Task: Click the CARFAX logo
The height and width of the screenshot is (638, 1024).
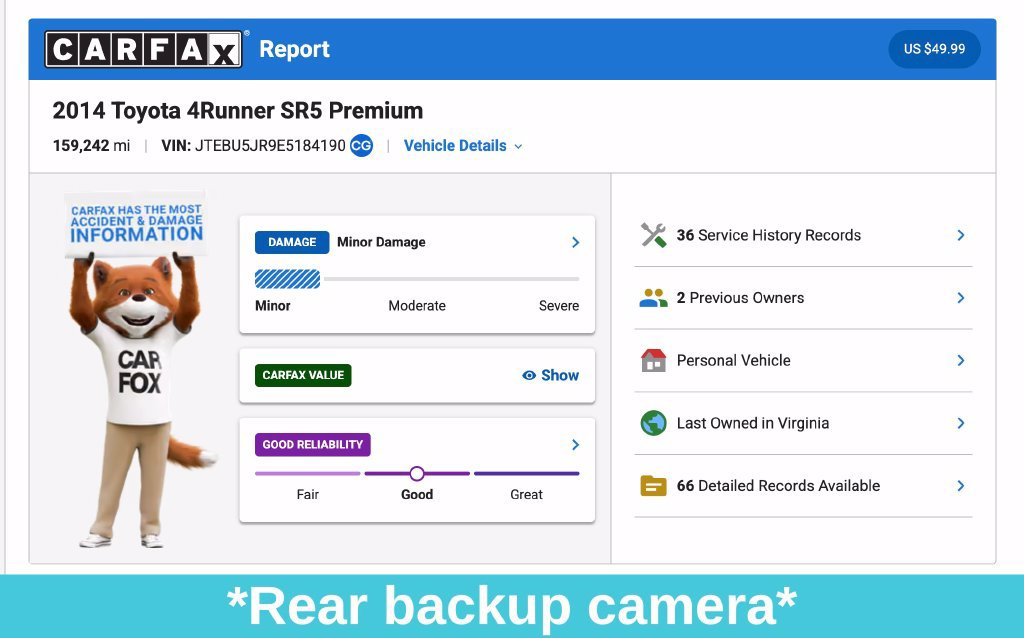Action: point(144,49)
